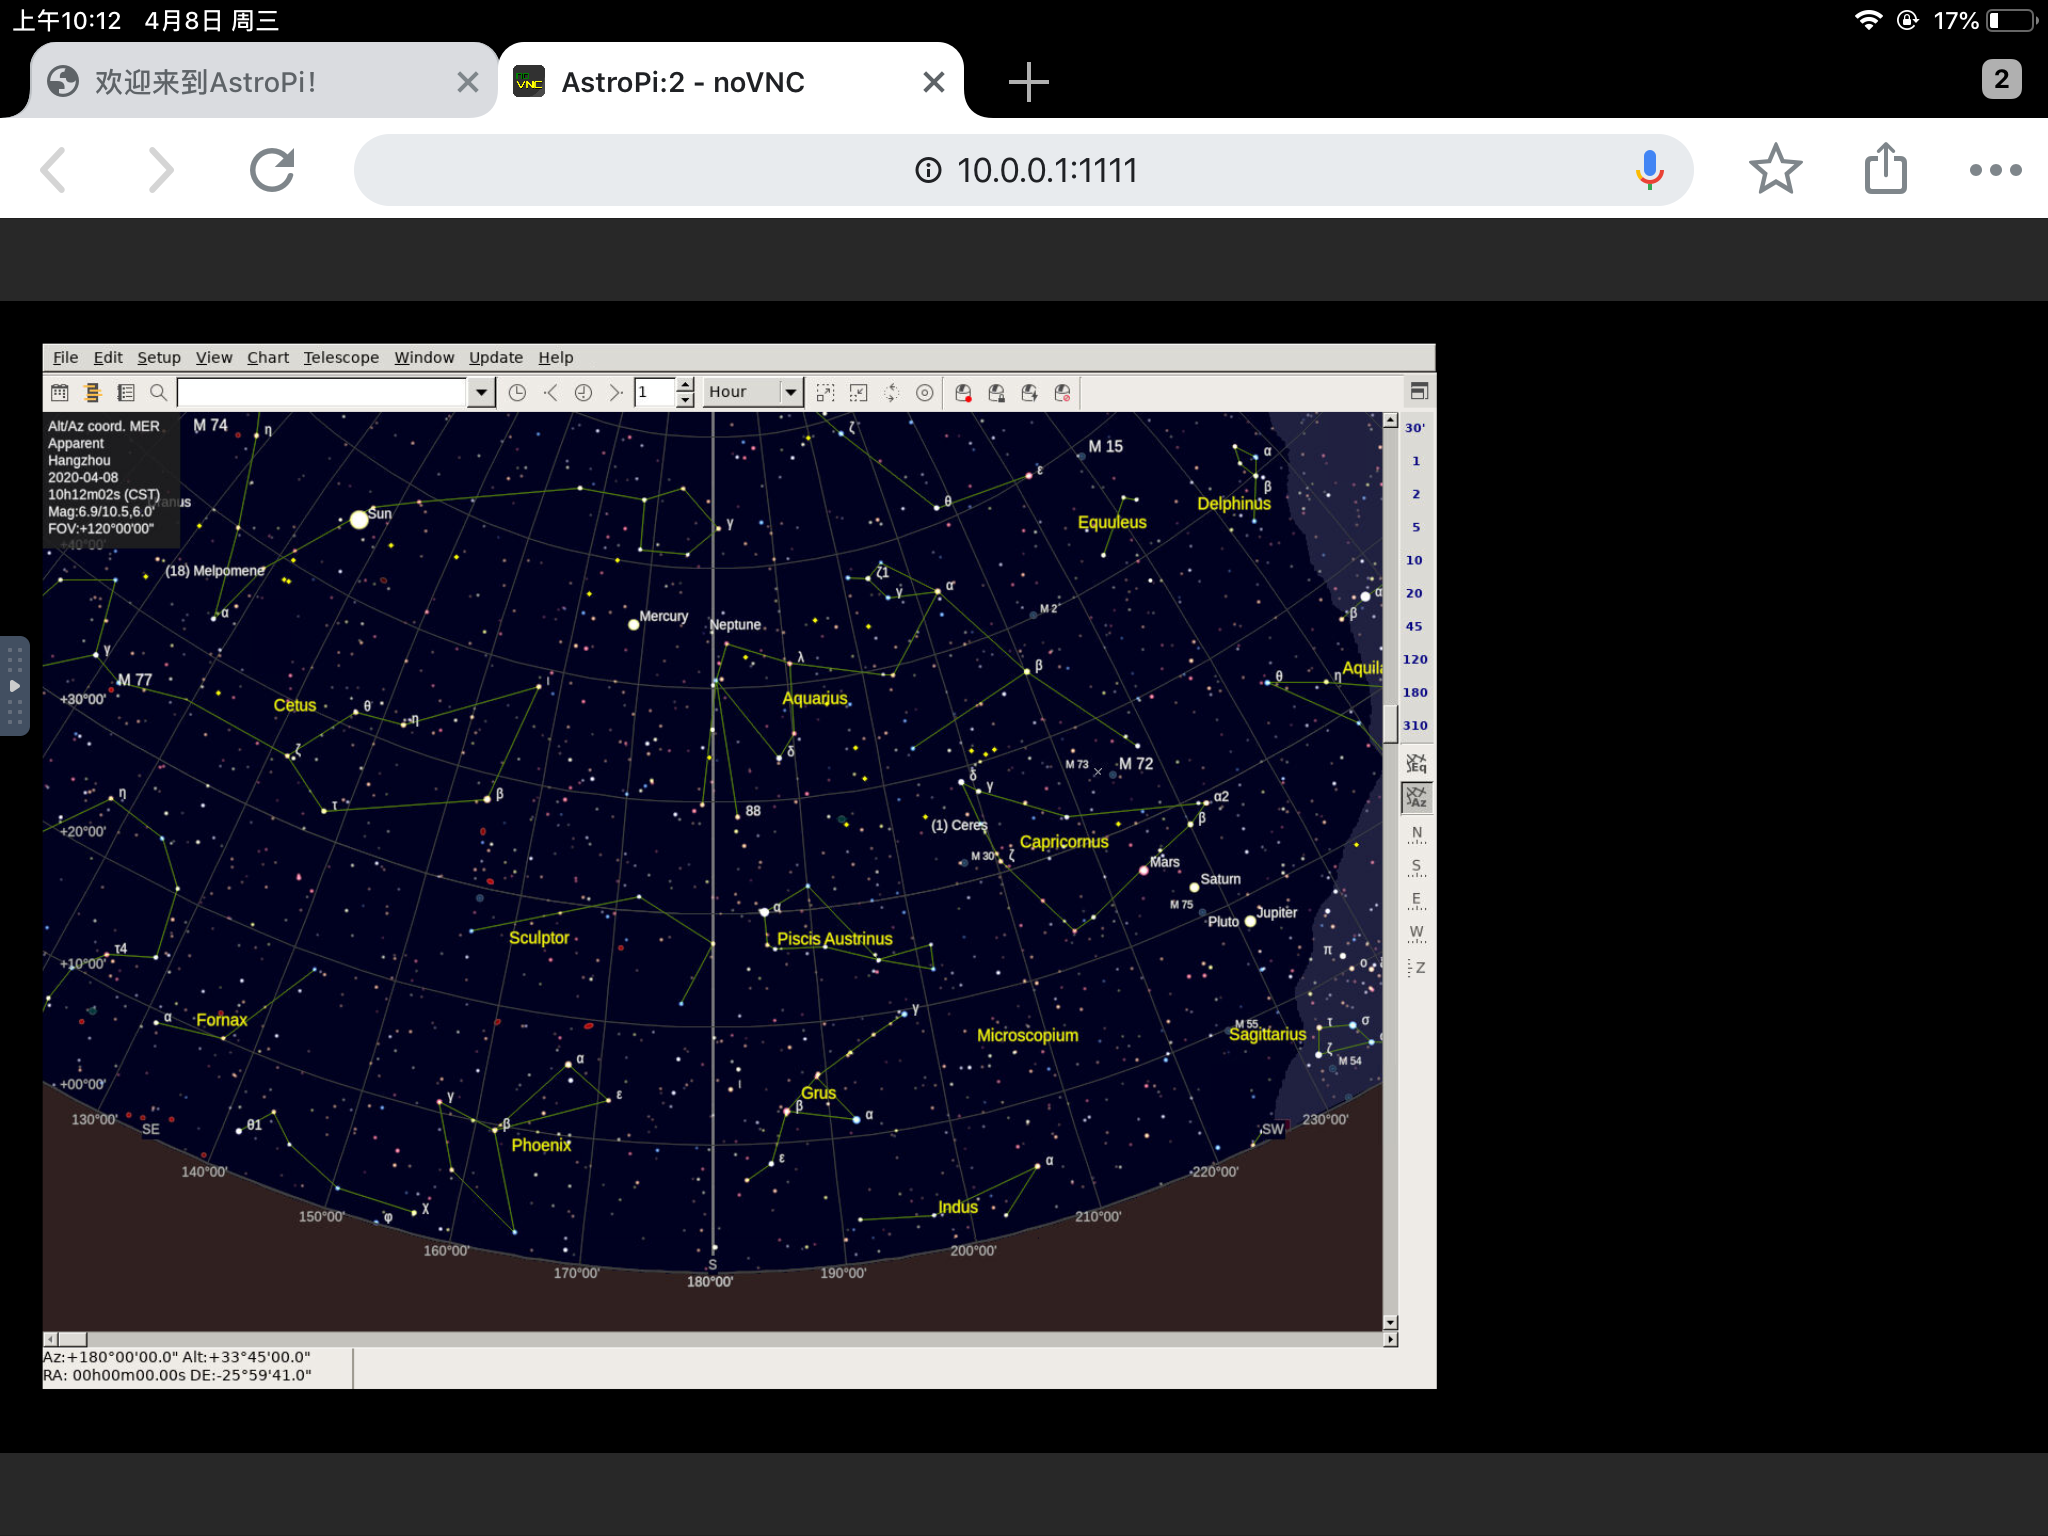This screenshot has width=2048, height=1536.
Task: Show east horizon with E button
Action: [1416, 900]
